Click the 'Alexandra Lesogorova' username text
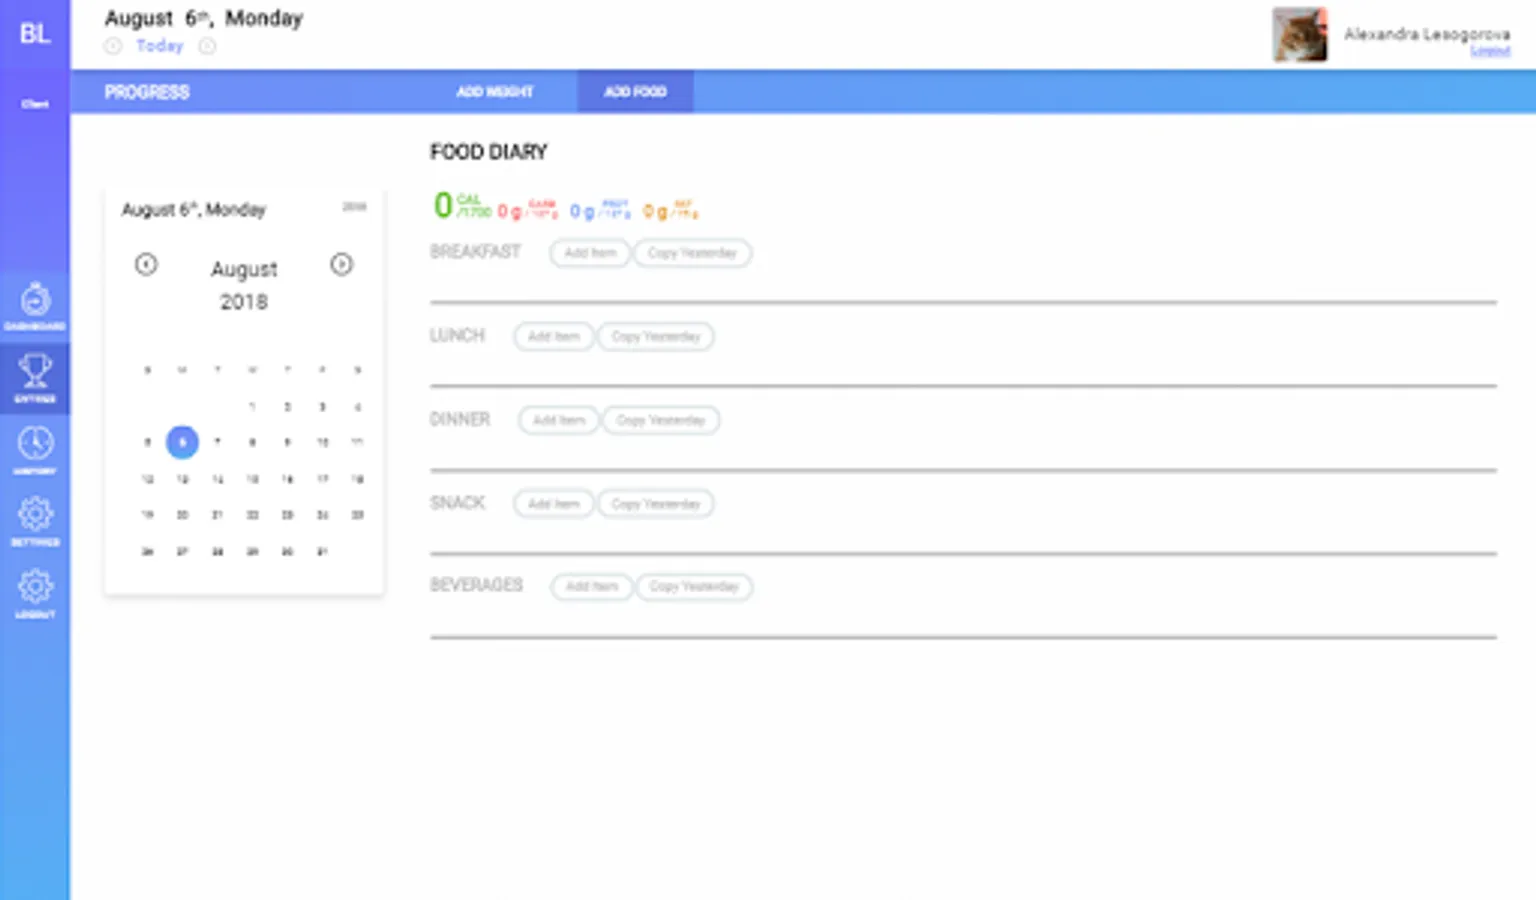 click(1427, 34)
